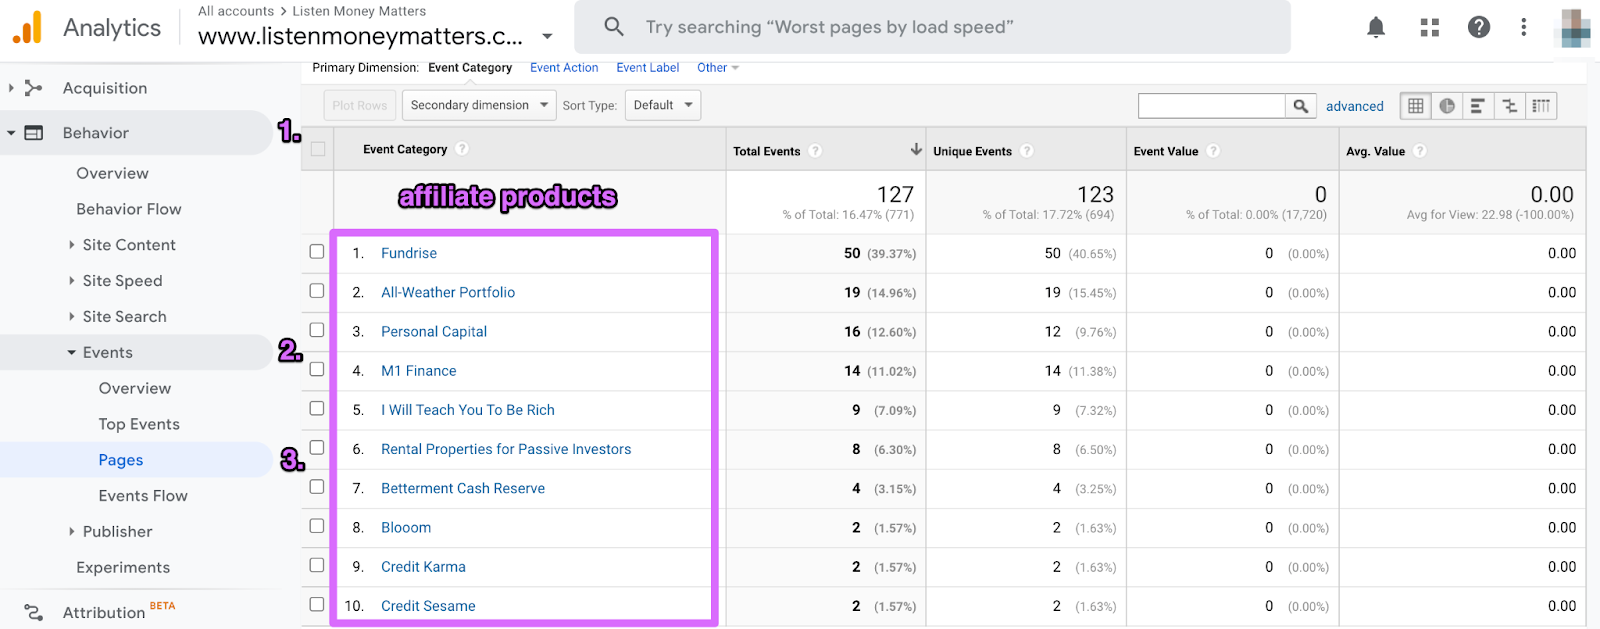Open Behavior Flow report
Screen dimensions: 1600x629
[129, 209]
